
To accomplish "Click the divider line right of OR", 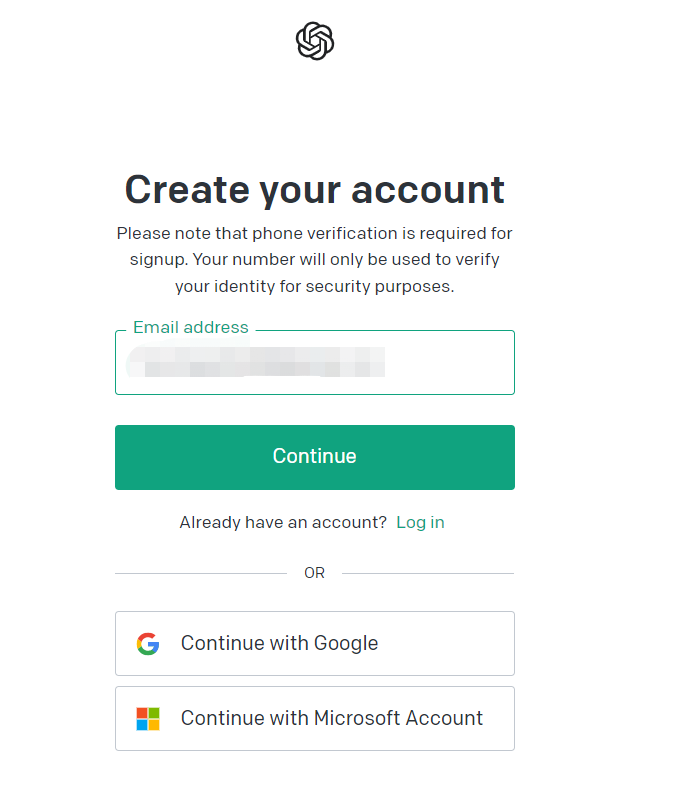I will [x=428, y=573].
